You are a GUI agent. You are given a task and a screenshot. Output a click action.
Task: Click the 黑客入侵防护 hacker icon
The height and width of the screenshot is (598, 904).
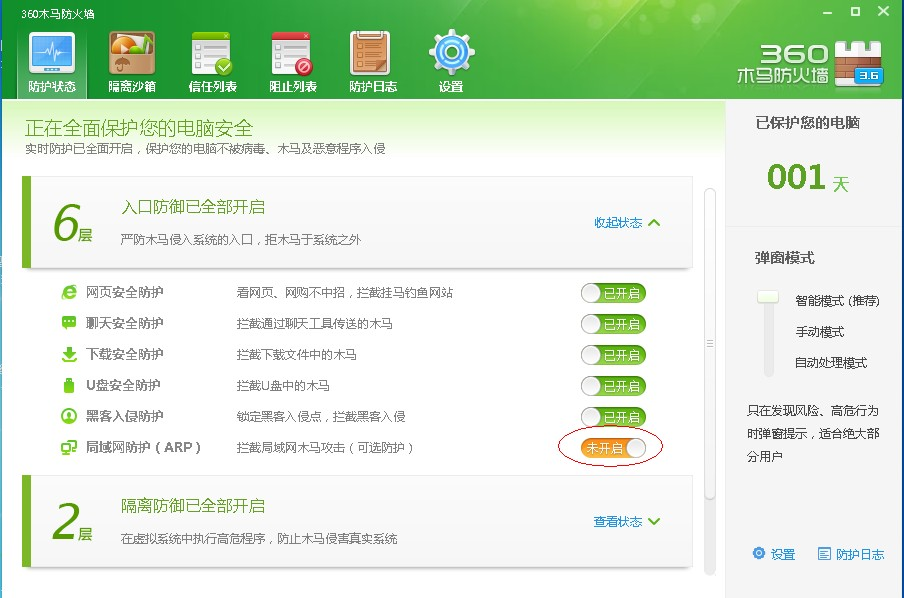point(69,416)
